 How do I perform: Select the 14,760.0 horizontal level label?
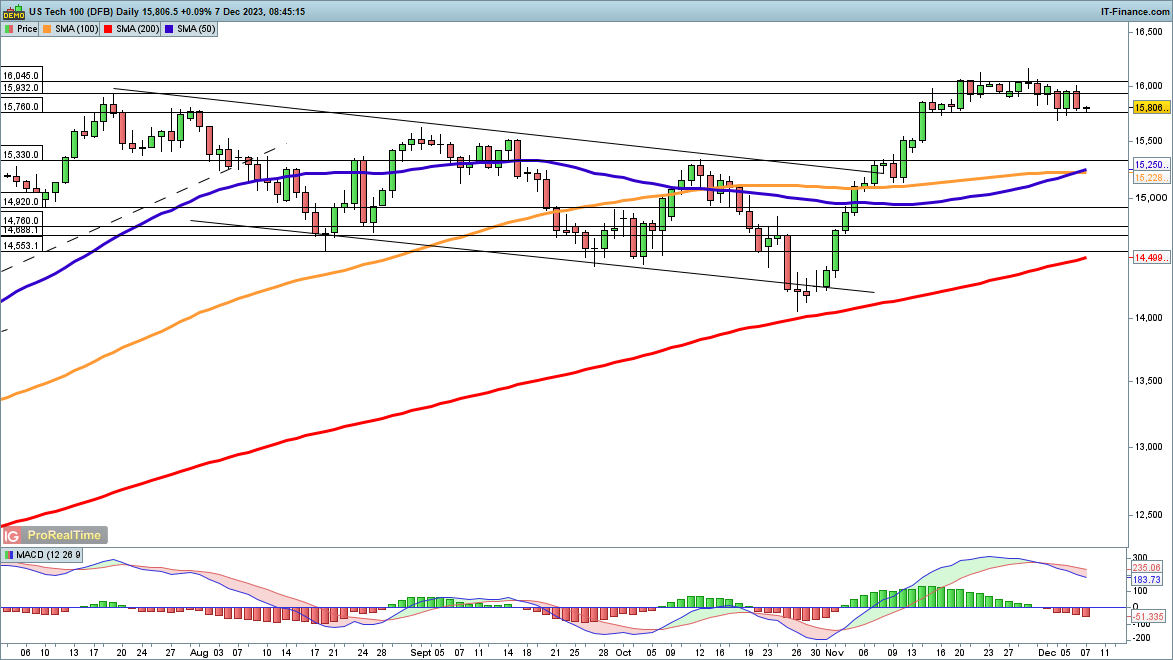21,221
